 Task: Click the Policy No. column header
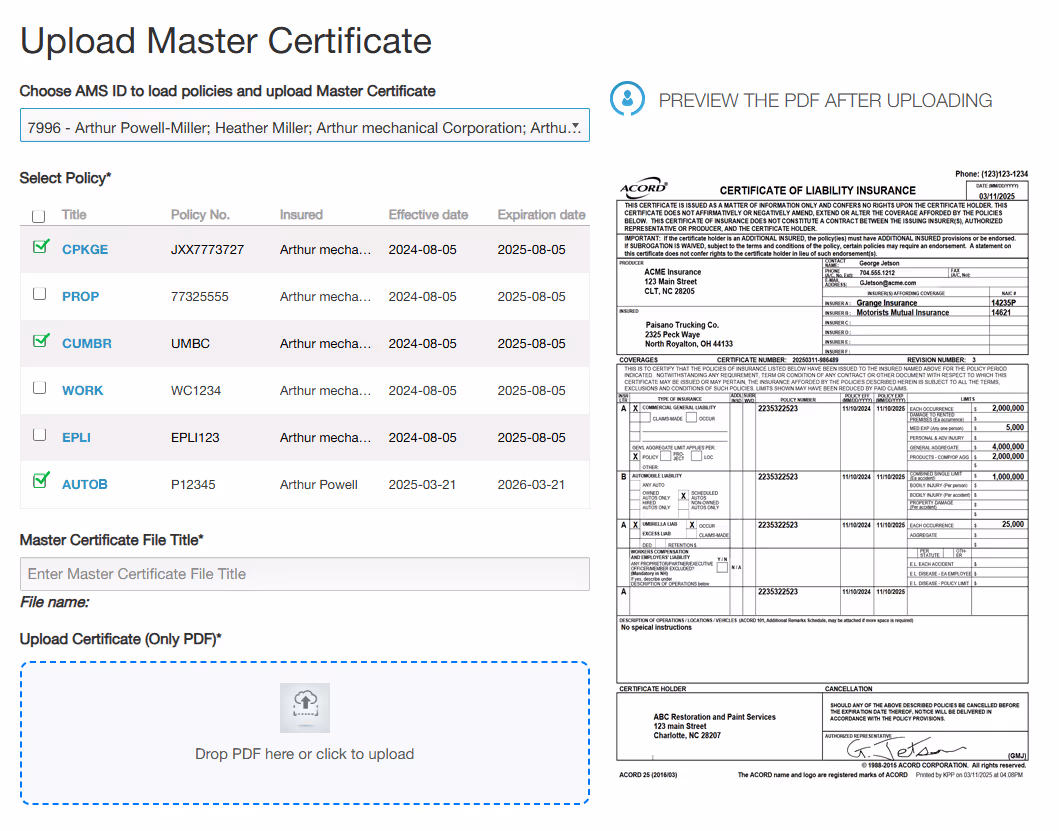(x=200, y=215)
